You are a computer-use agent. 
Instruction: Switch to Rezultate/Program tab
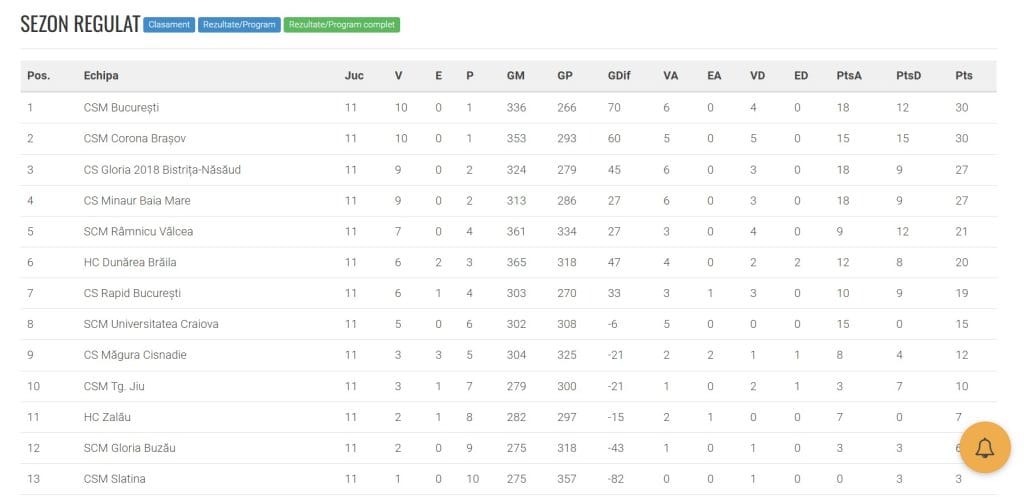[x=240, y=25]
